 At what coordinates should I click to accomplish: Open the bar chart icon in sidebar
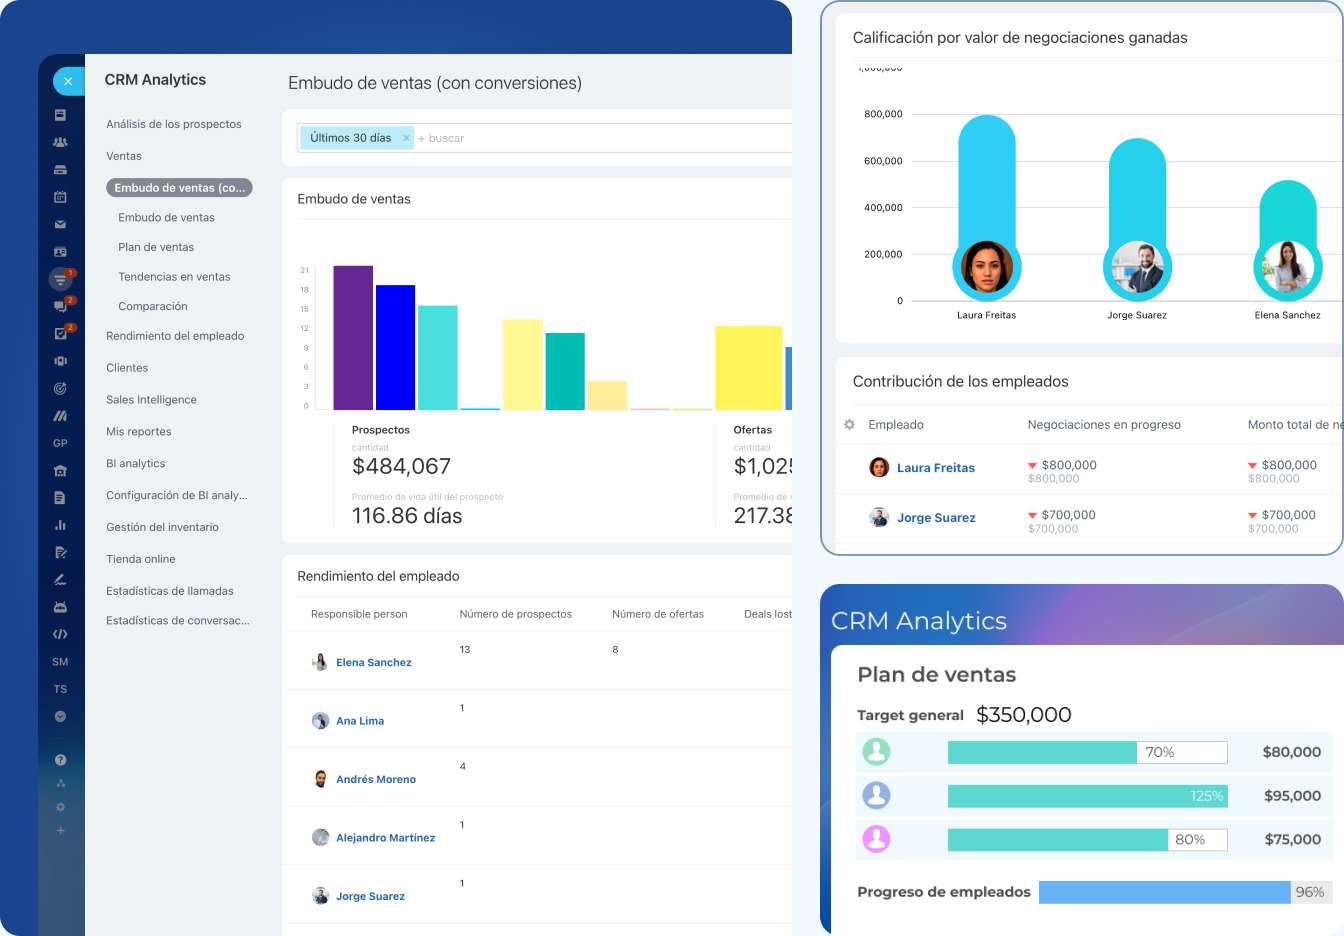point(60,525)
